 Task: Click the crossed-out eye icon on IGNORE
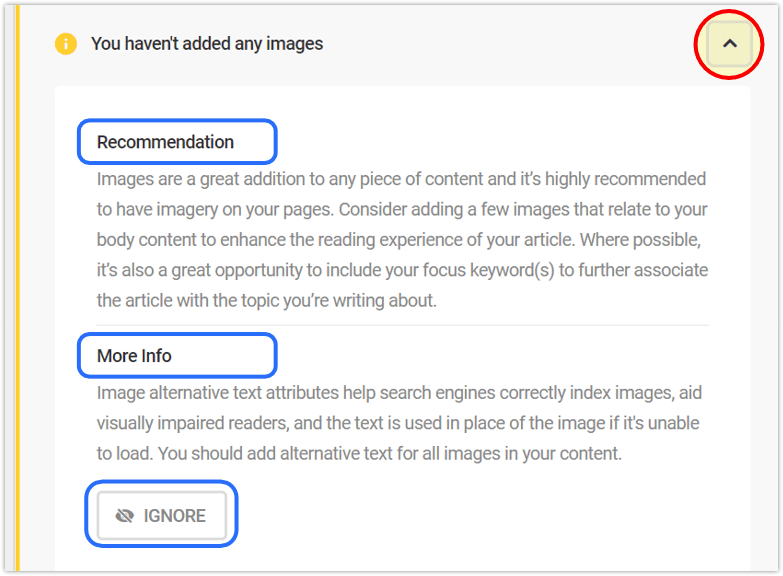(x=125, y=516)
